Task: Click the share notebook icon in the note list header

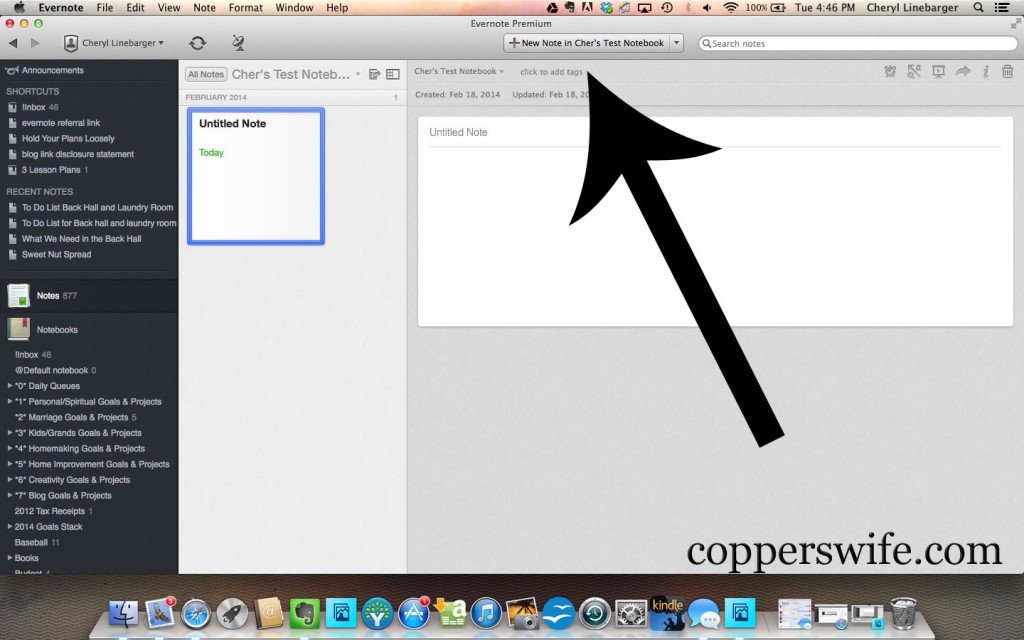Action: [x=374, y=74]
